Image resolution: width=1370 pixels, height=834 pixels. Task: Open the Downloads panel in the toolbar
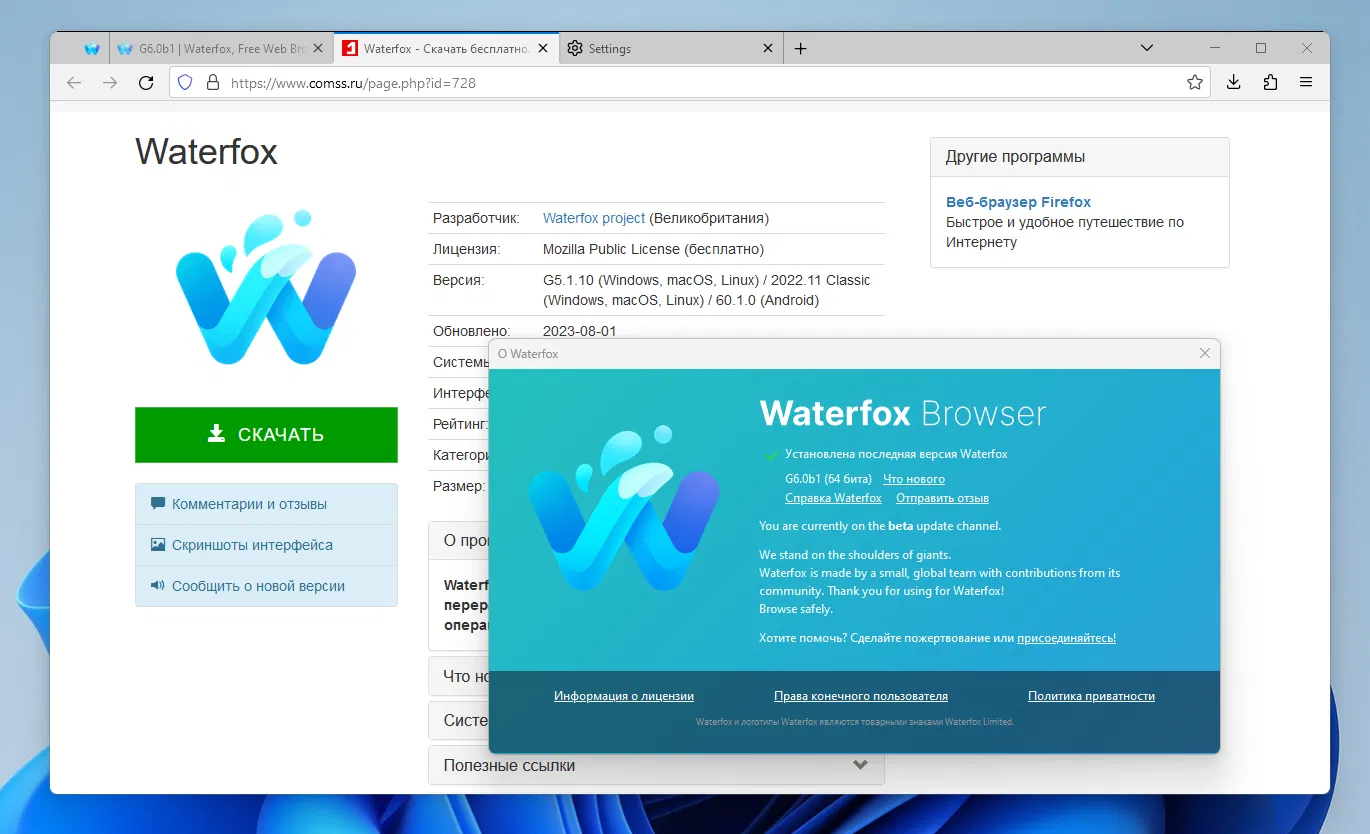pyautogui.click(x=1234, y=83)
